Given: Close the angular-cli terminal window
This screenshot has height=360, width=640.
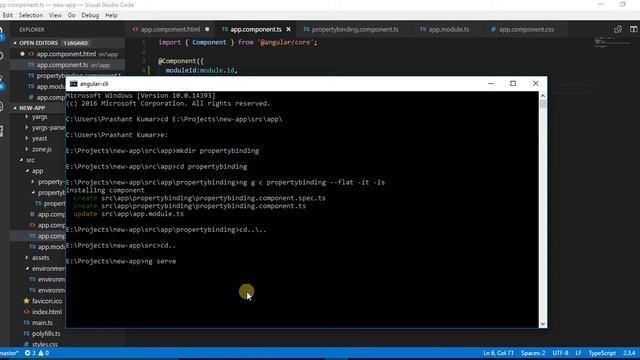Looking at the screenshot, I should coord(536,83).
